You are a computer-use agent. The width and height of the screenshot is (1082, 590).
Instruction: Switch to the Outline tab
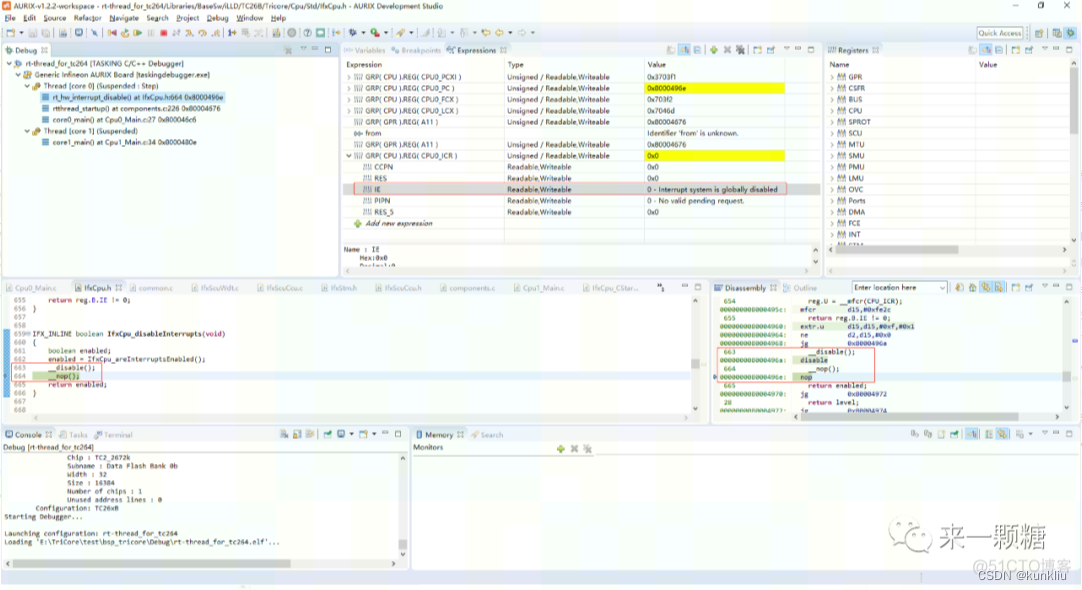tap(800, 288)
